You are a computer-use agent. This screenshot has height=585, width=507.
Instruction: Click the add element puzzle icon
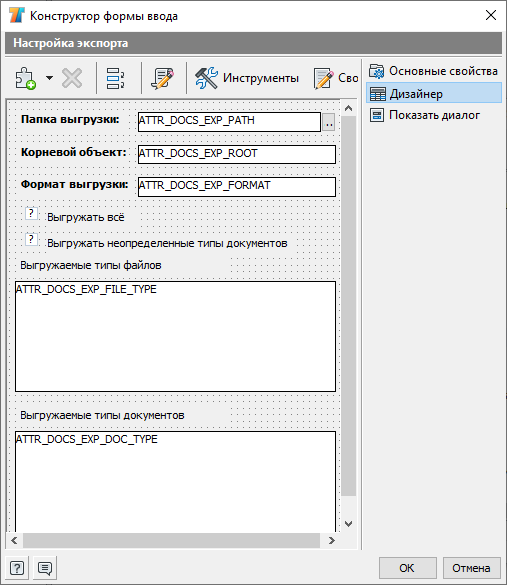coord(26,78)
